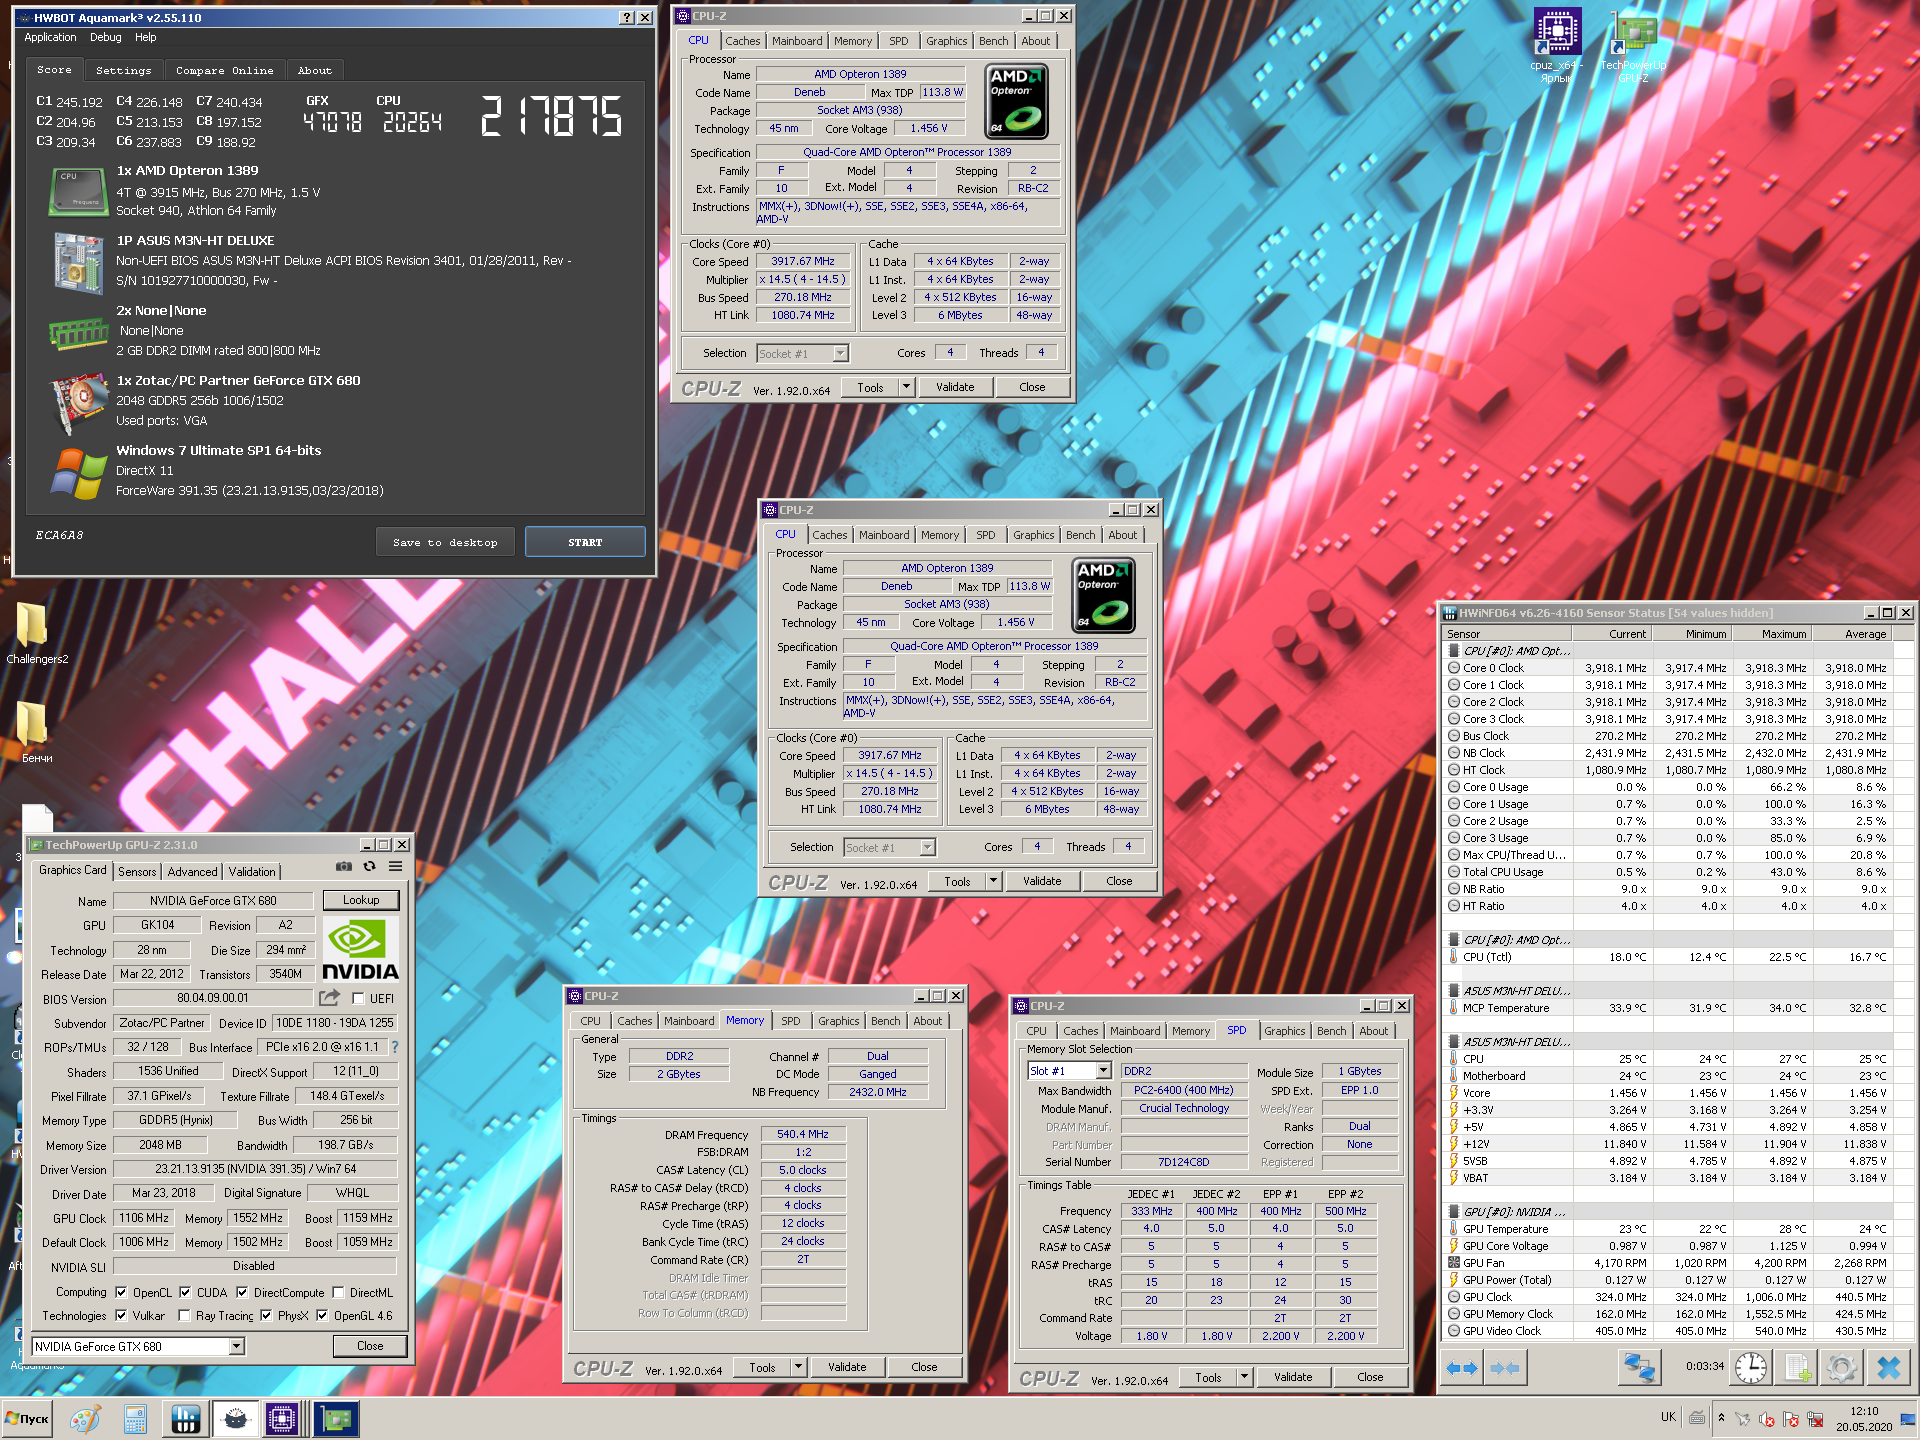The height and width of the screenshot is (1440, 1920).
Task: Toggle Vulkan checkbox in GPU-Z
Action: 121,1316
